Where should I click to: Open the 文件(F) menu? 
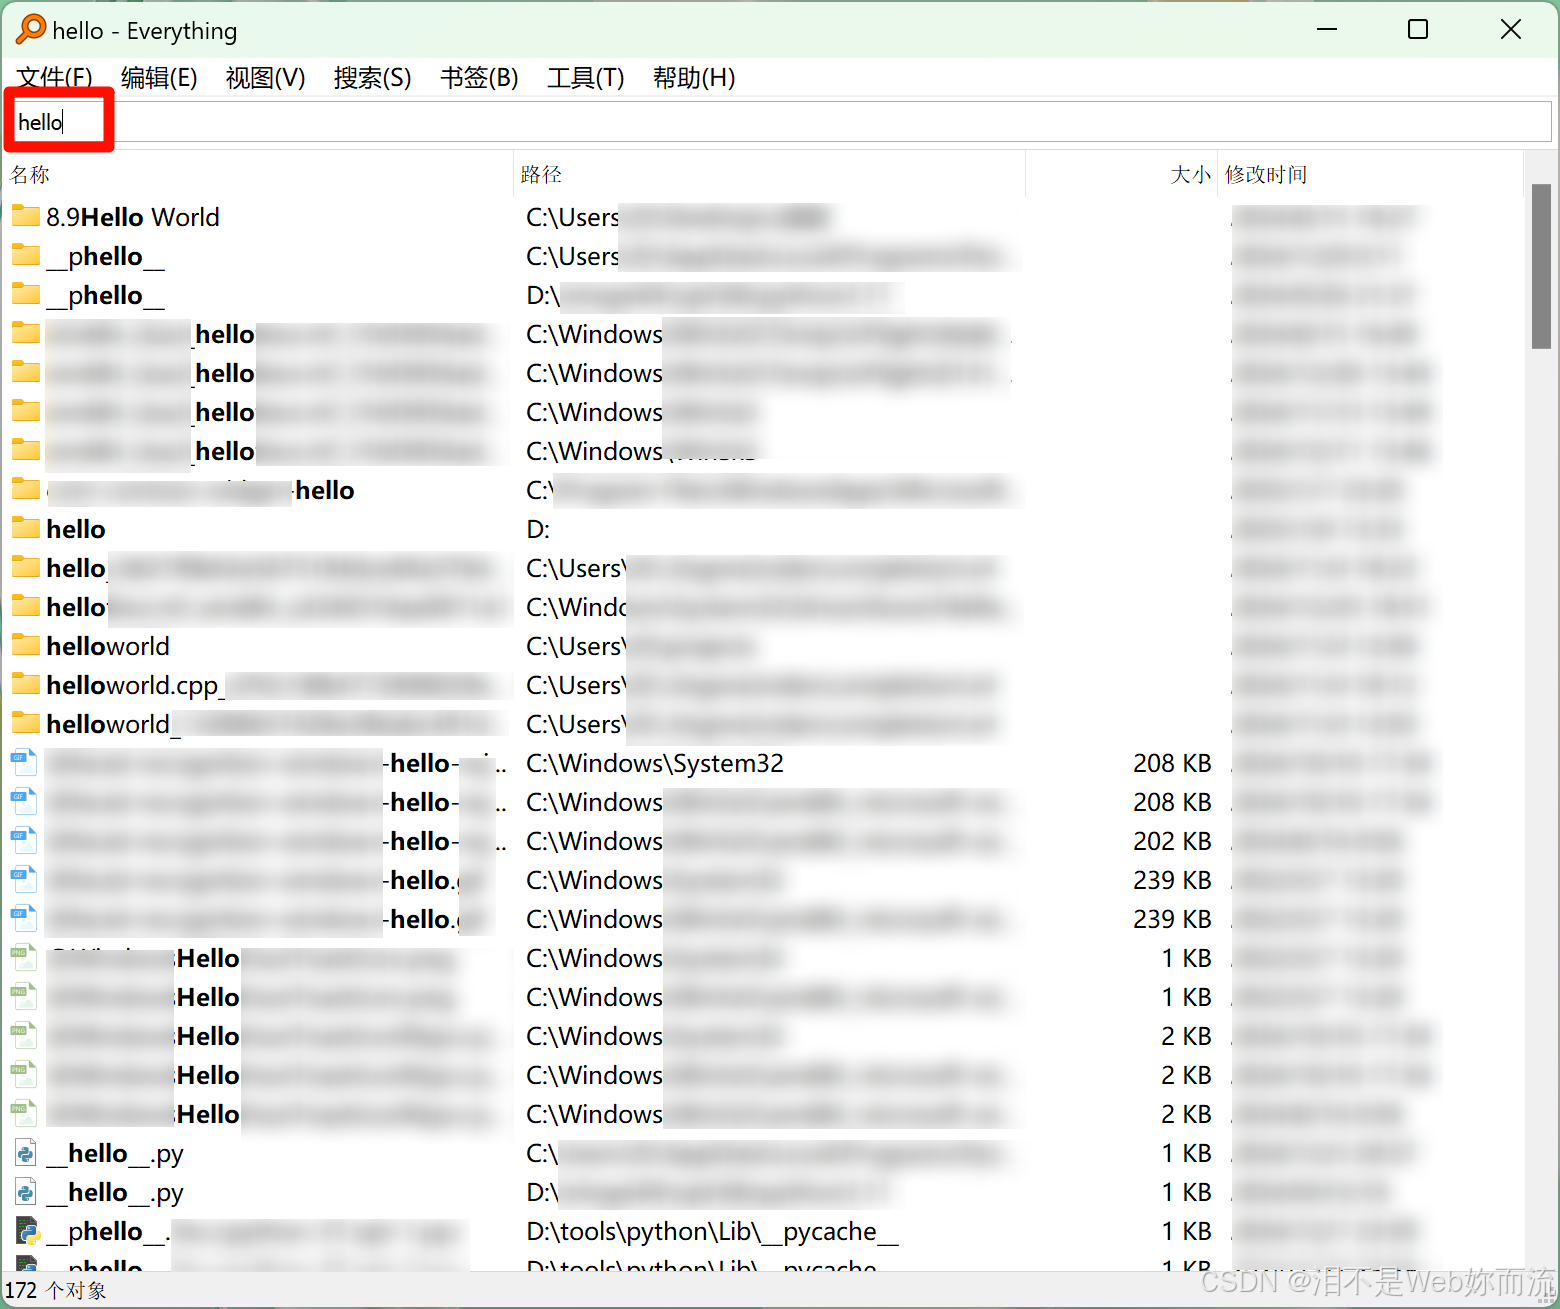55,78
